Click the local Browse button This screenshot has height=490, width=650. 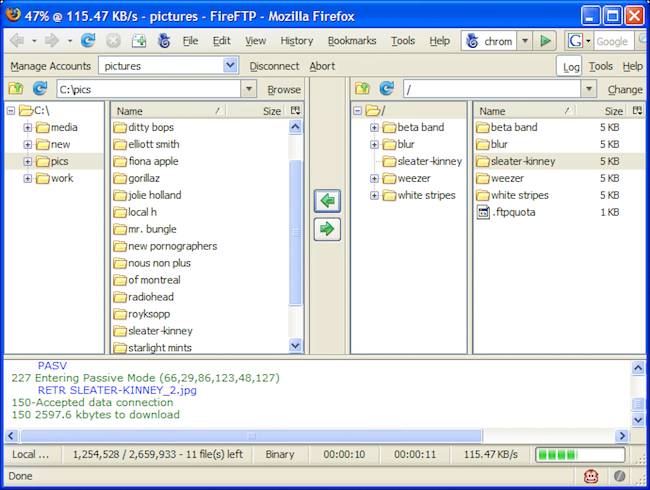tap(284, 89)
